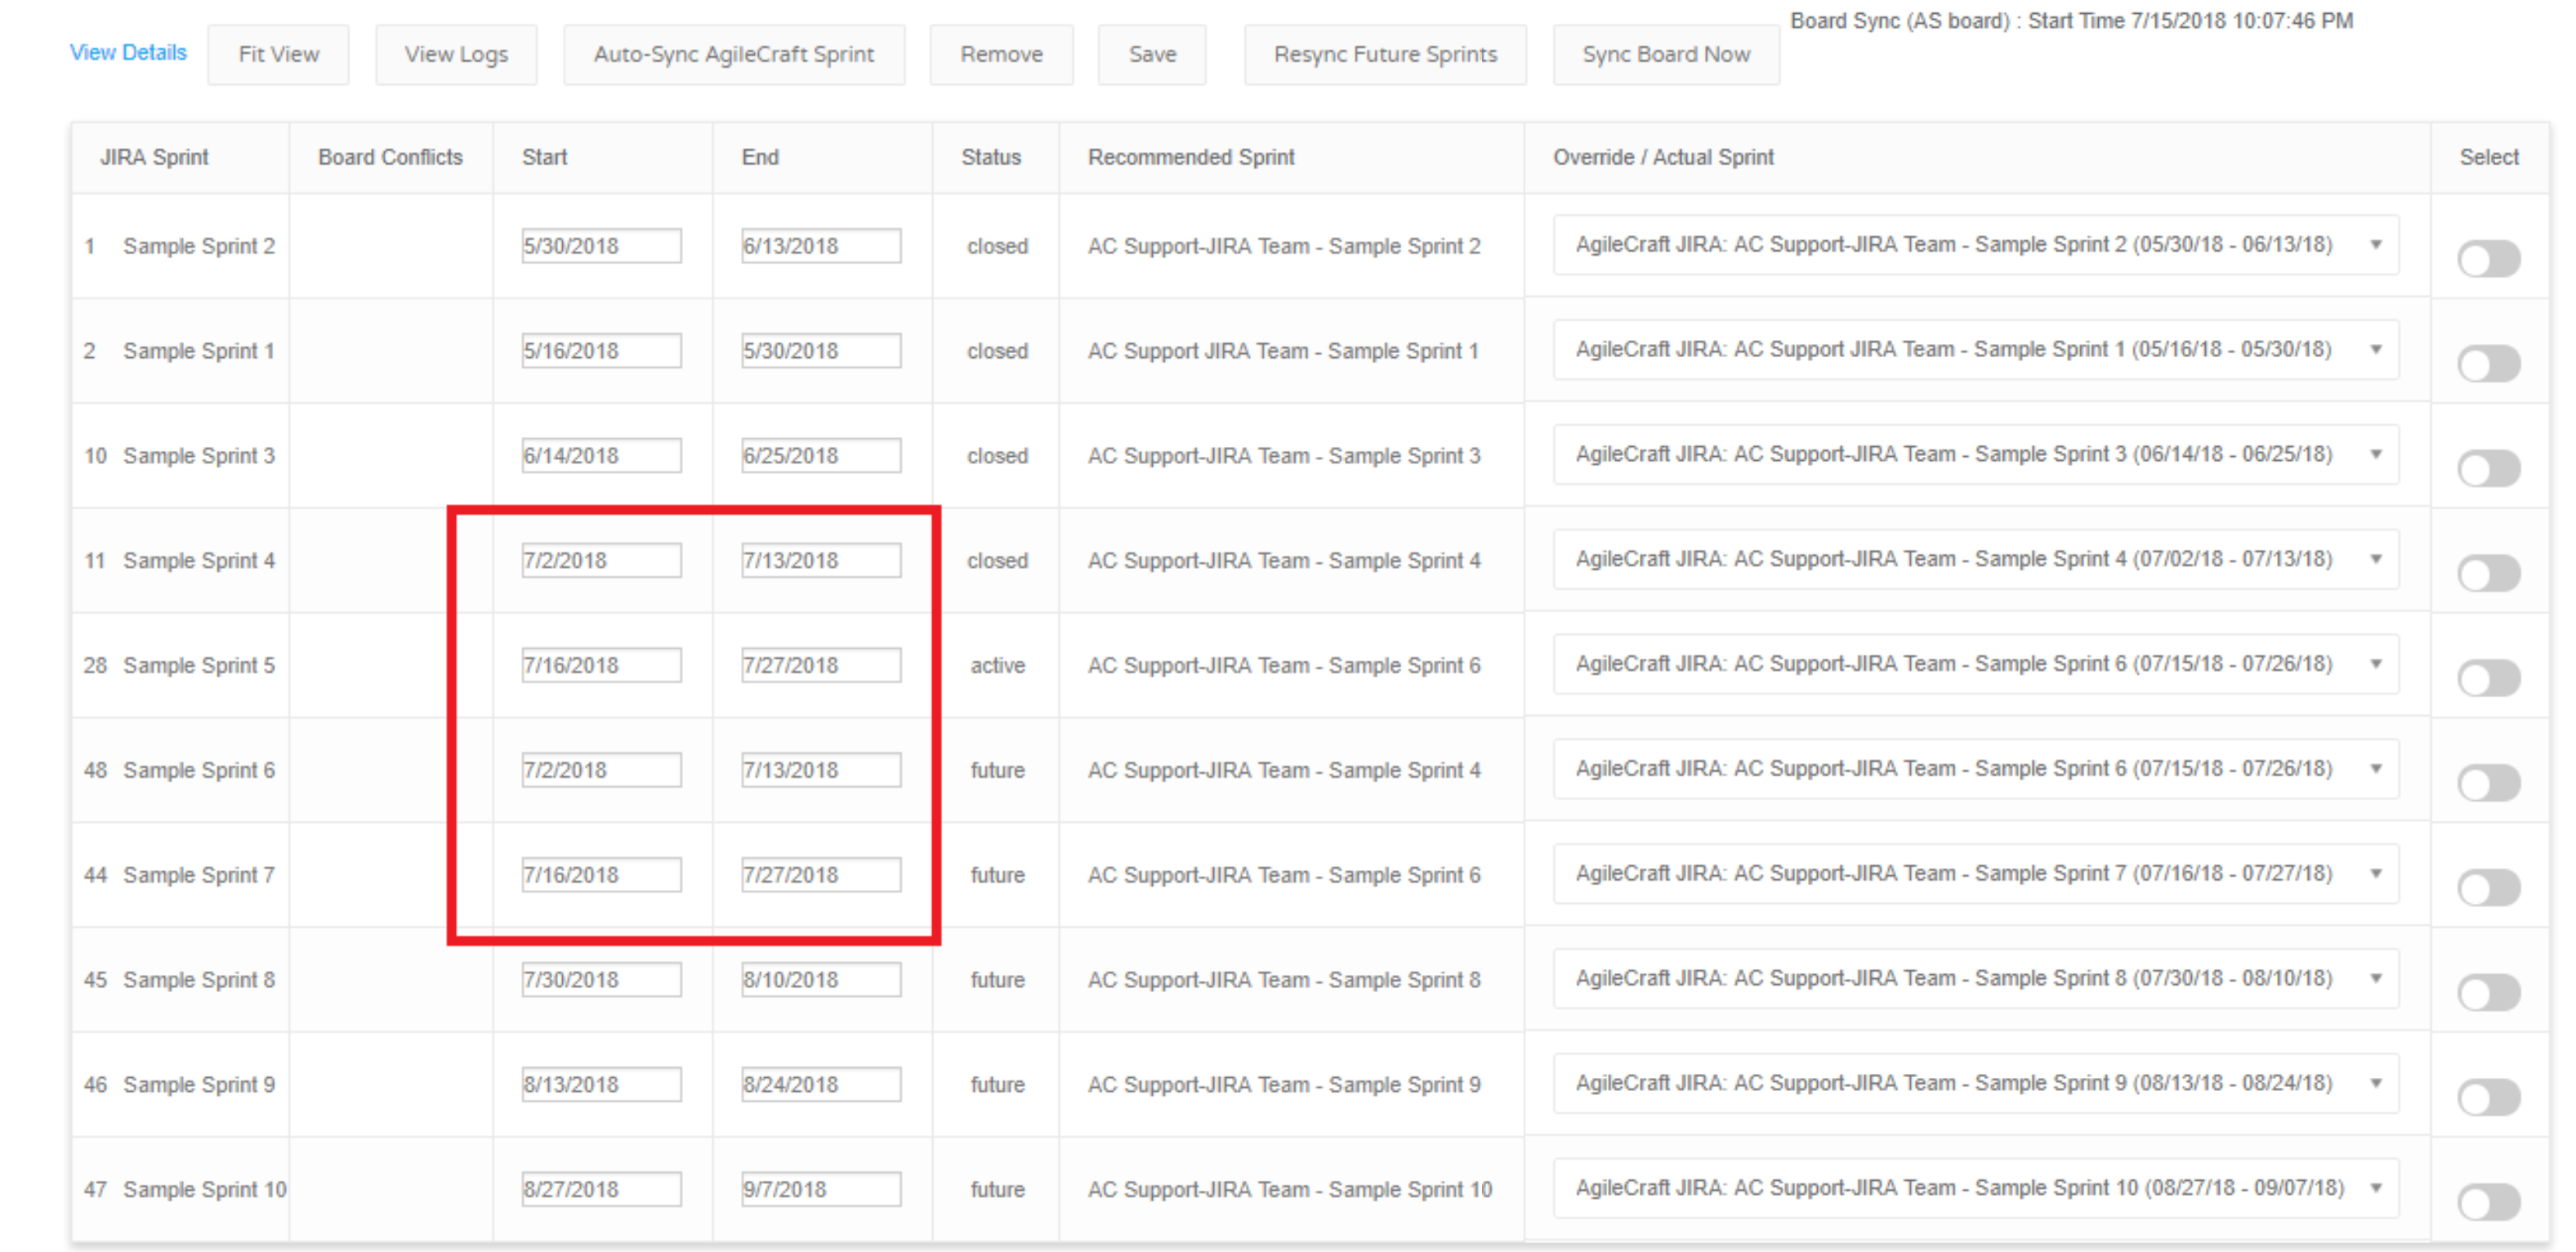Image resolution: width=2576 pixels, height=1252 pixels.
Task: Toggle select switch for Sample Sprint 10
Action: point(2489,1203)
